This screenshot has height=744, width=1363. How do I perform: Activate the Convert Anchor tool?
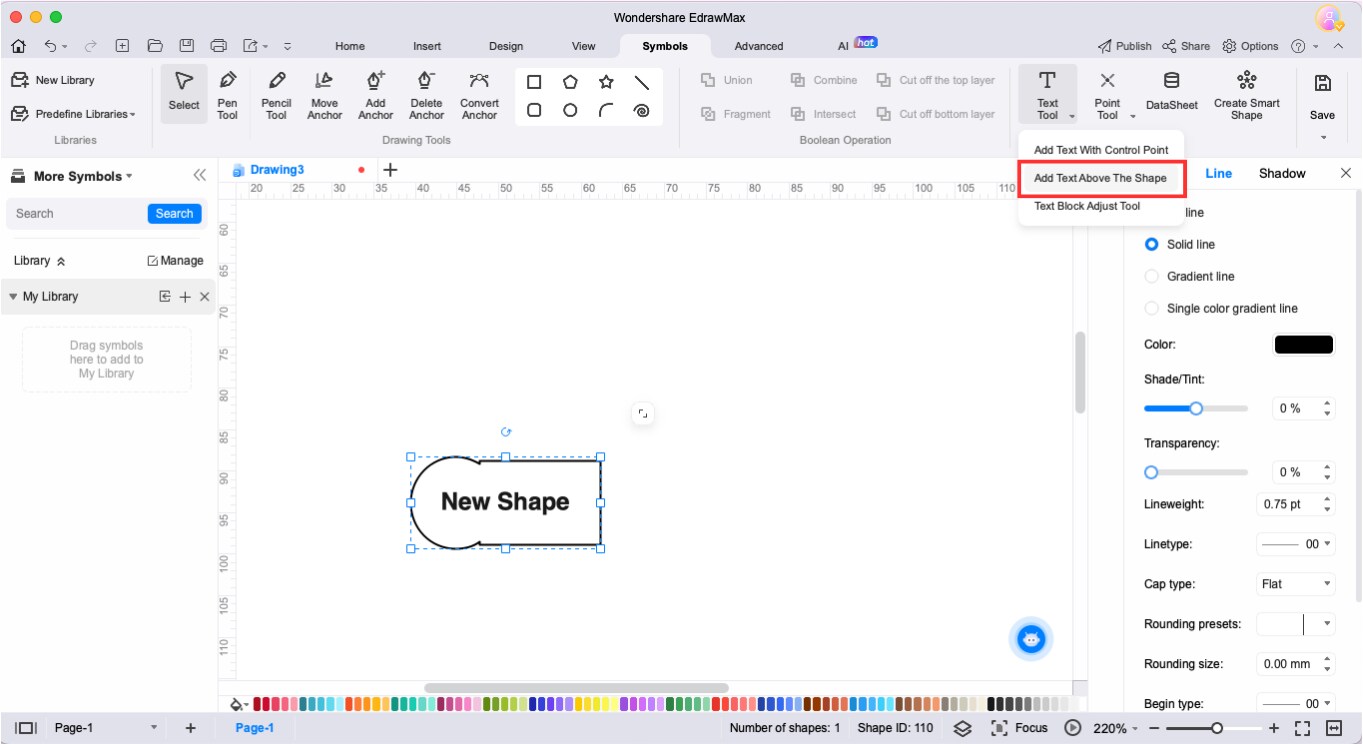(x=479, y=94)
